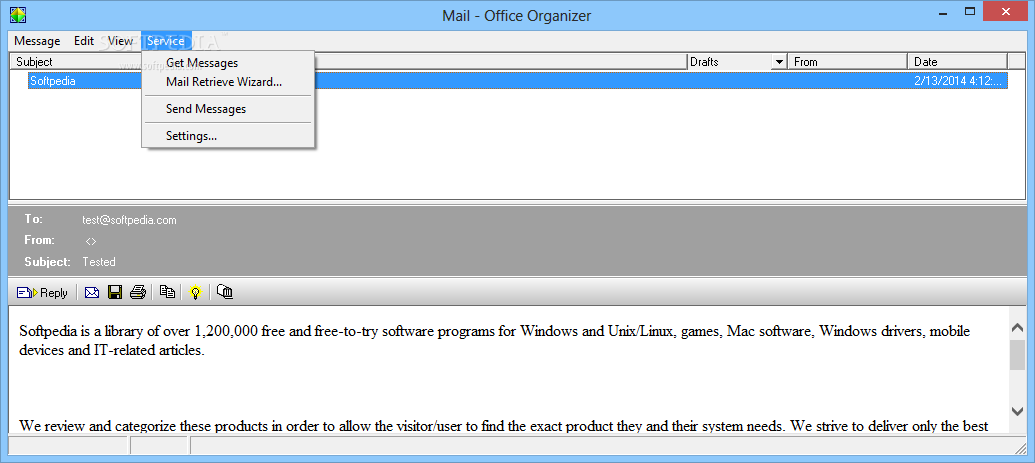Open the Edit menu

pyautogui.click(x=84, y=41)
